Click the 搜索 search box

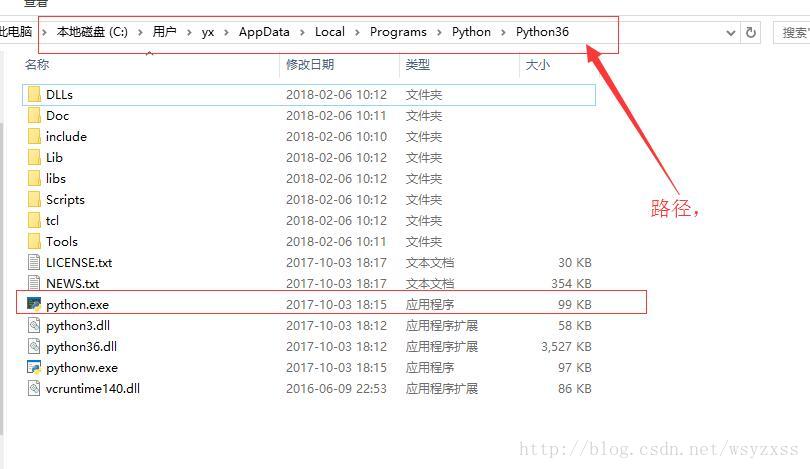[792, 33]
